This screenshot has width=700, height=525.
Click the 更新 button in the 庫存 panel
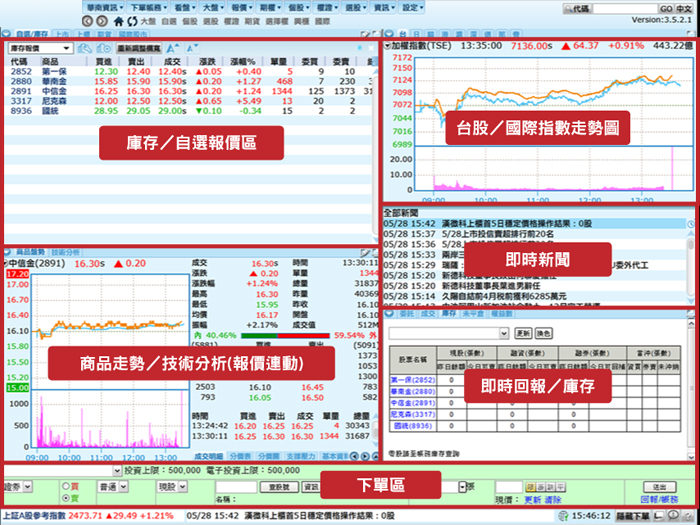pos(523,333)
